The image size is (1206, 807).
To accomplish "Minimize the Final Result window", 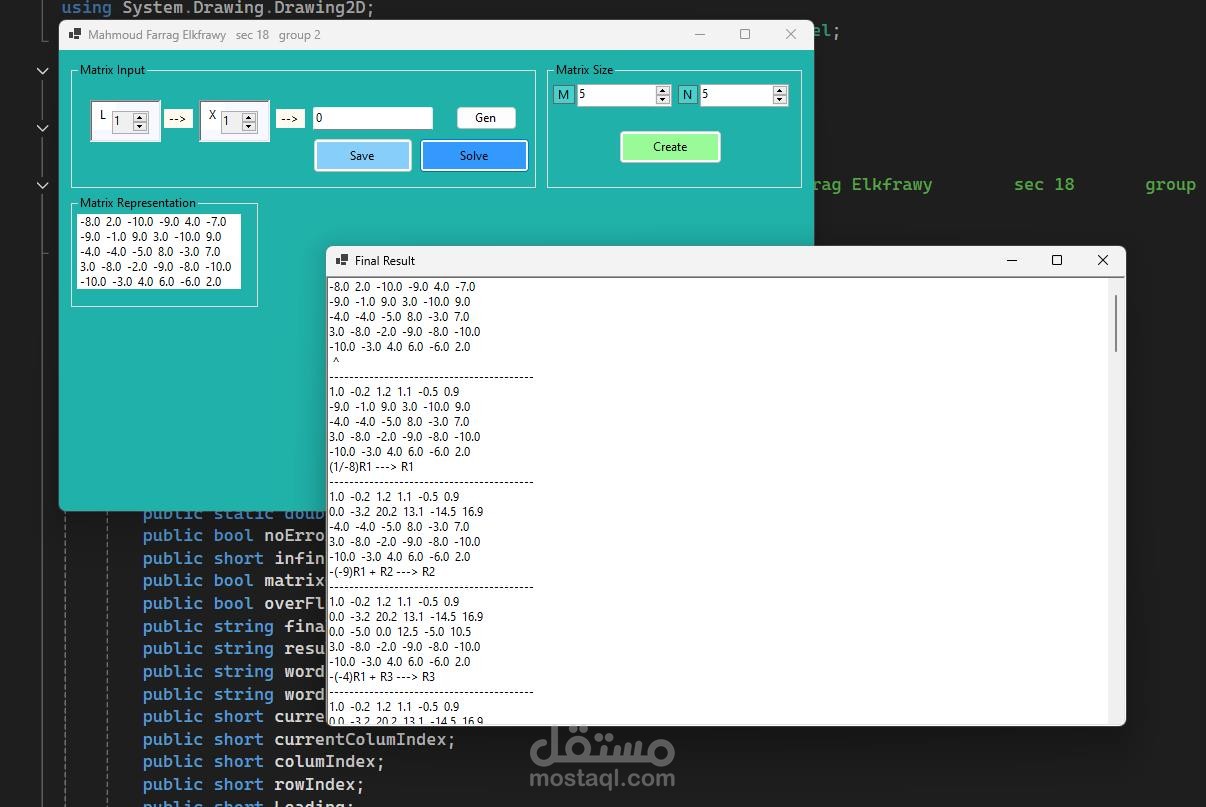I will [x=1012, y=260].
